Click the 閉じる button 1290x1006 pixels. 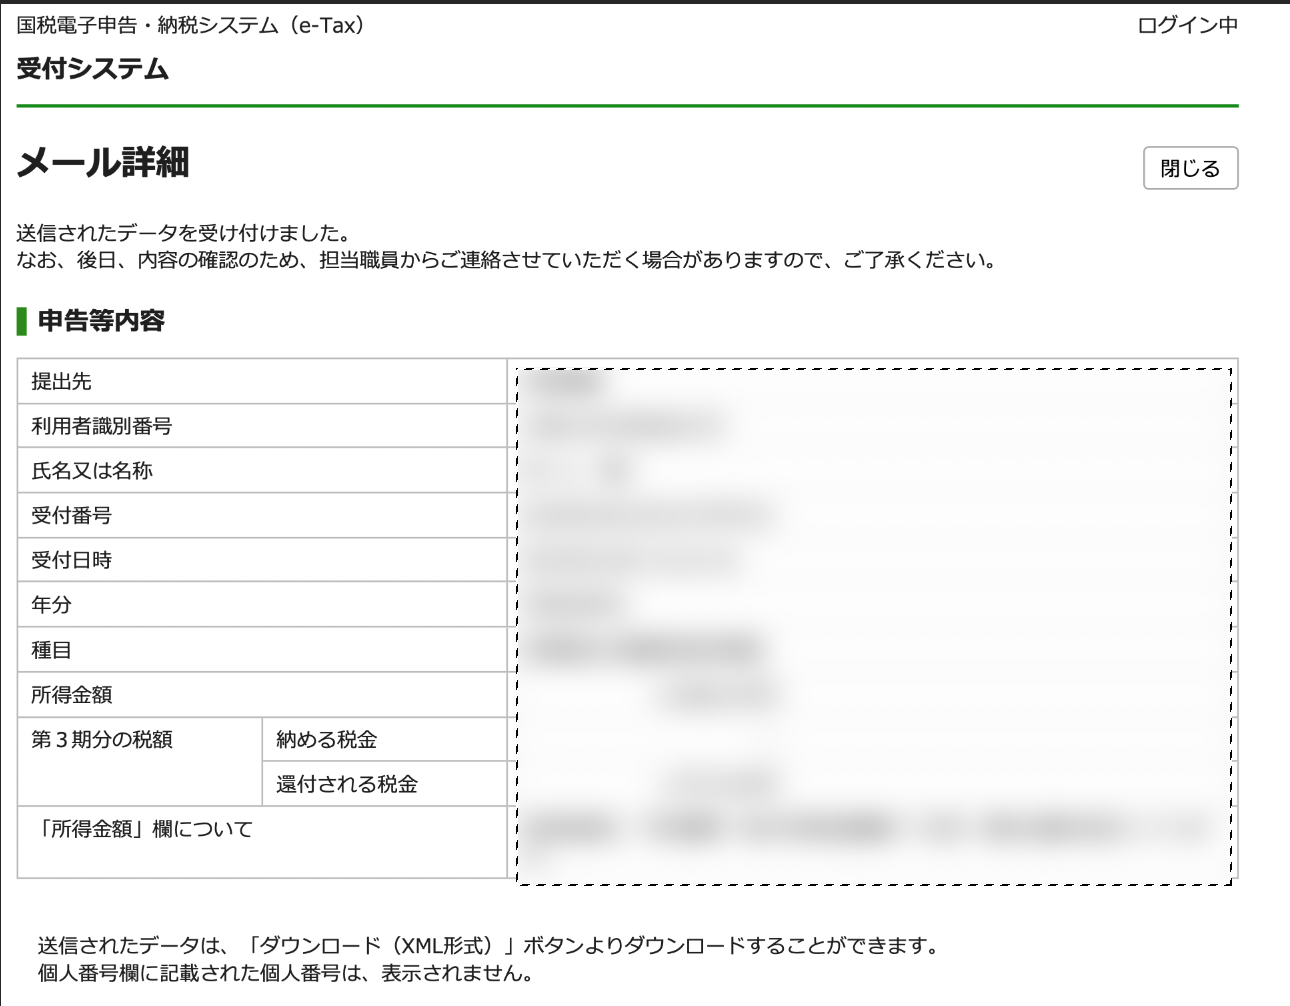1190,168
